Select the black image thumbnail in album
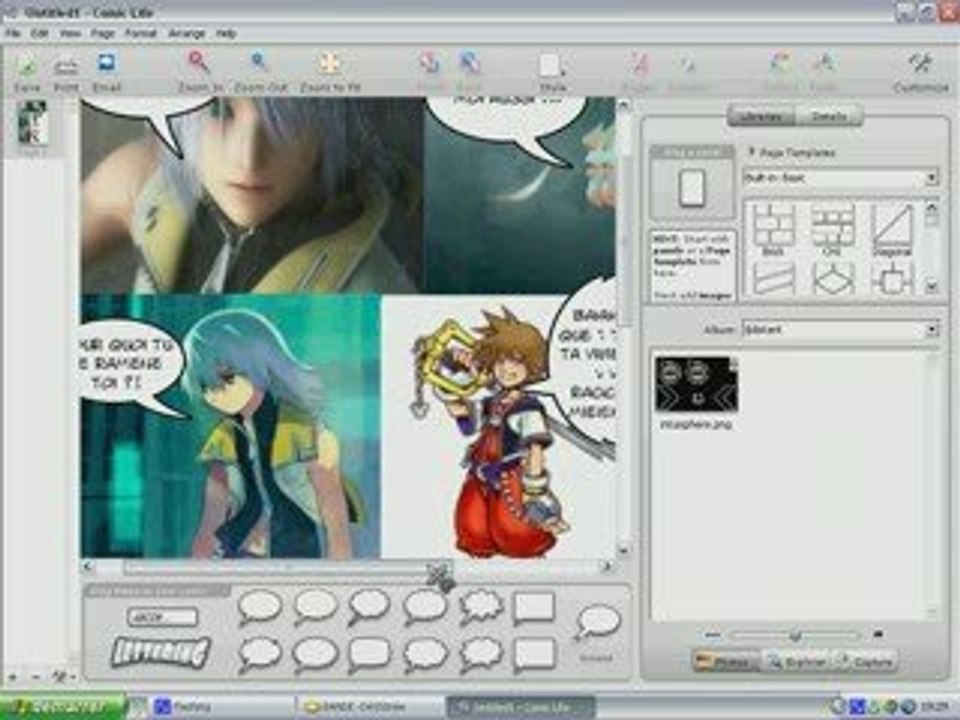 coord(696,384)
